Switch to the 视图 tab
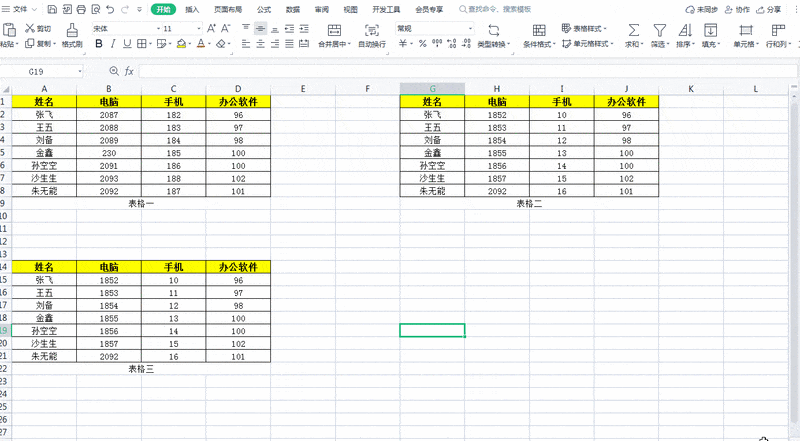Viewport: 800px width, 441px height. click(351, 9)
